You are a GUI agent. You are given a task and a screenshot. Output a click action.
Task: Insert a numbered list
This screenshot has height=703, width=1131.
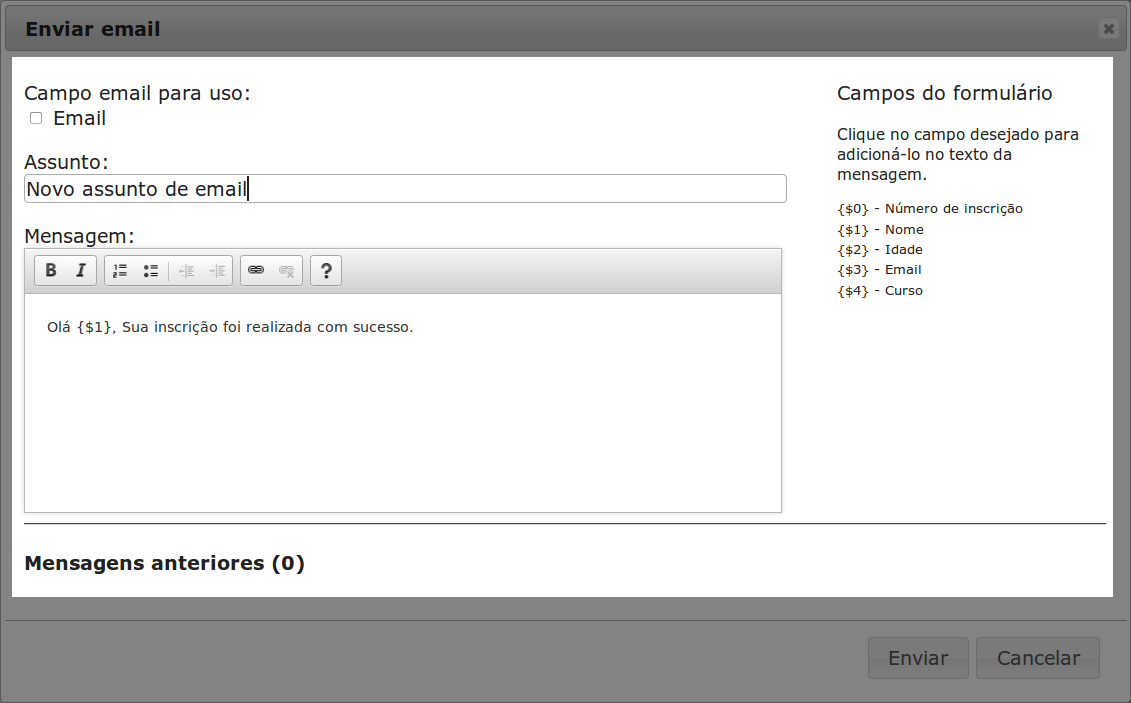coord(120,271)
